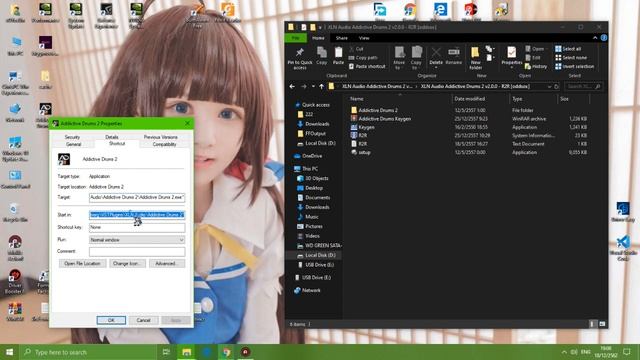Click Invert selection in Explorer ribbon
The image size is (640, 360).
[x=574, y=66]
